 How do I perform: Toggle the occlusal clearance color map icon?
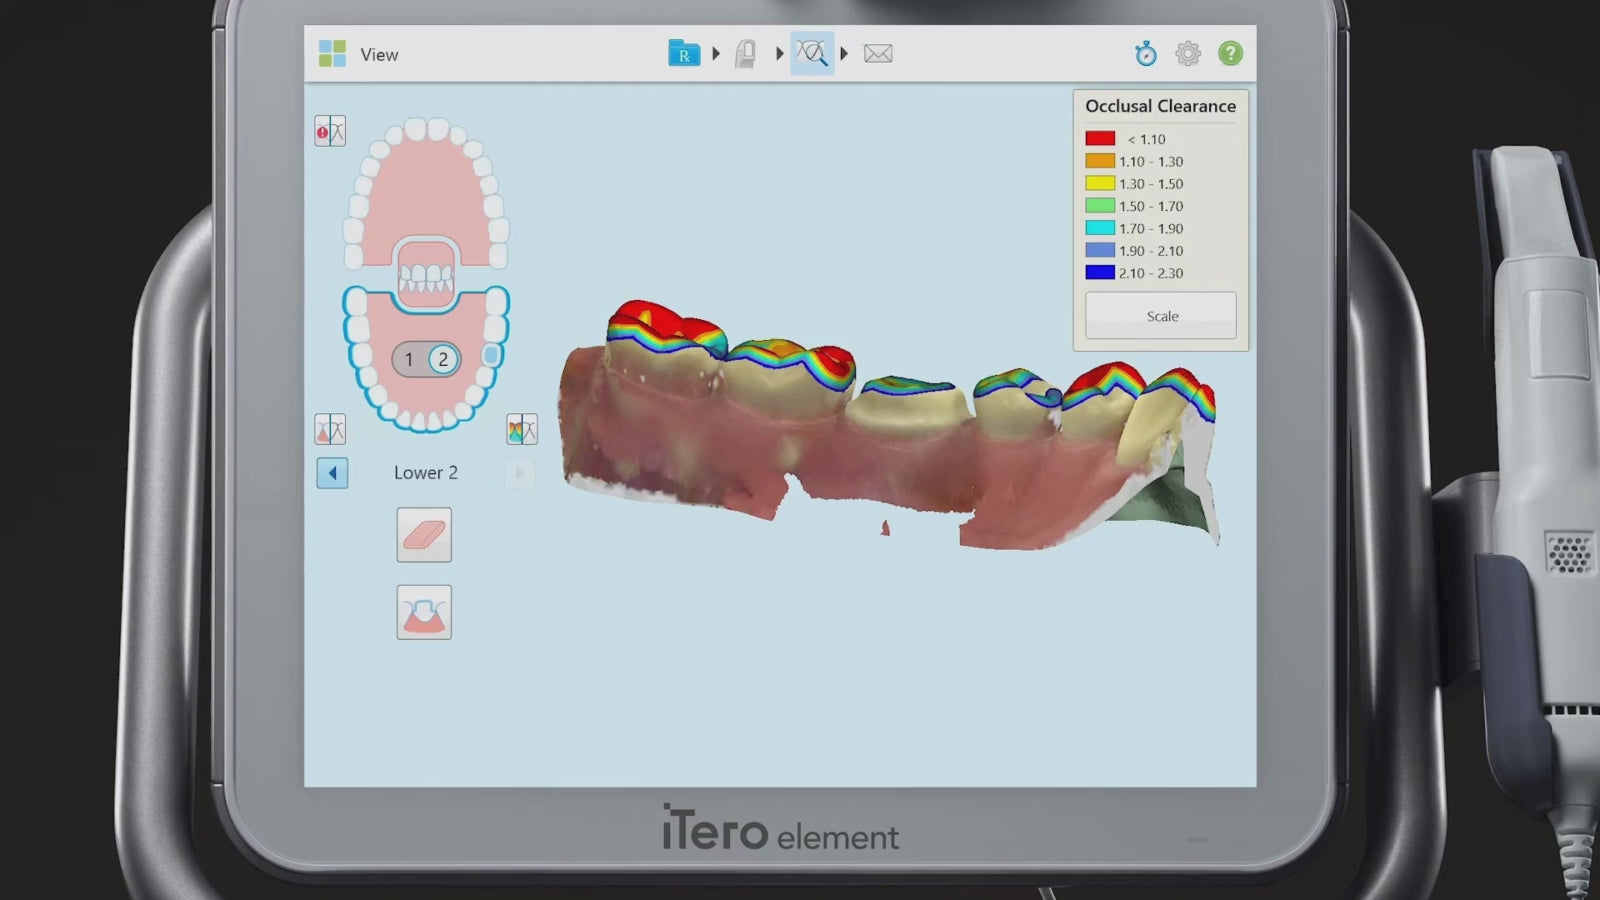point(522,430)
